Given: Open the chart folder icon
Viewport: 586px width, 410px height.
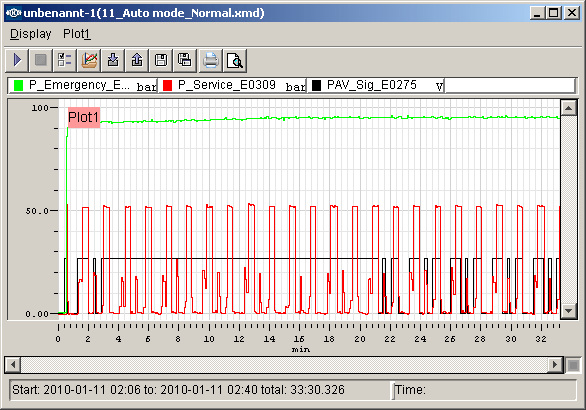Looking at the screenshot, I should pos(89,60).
